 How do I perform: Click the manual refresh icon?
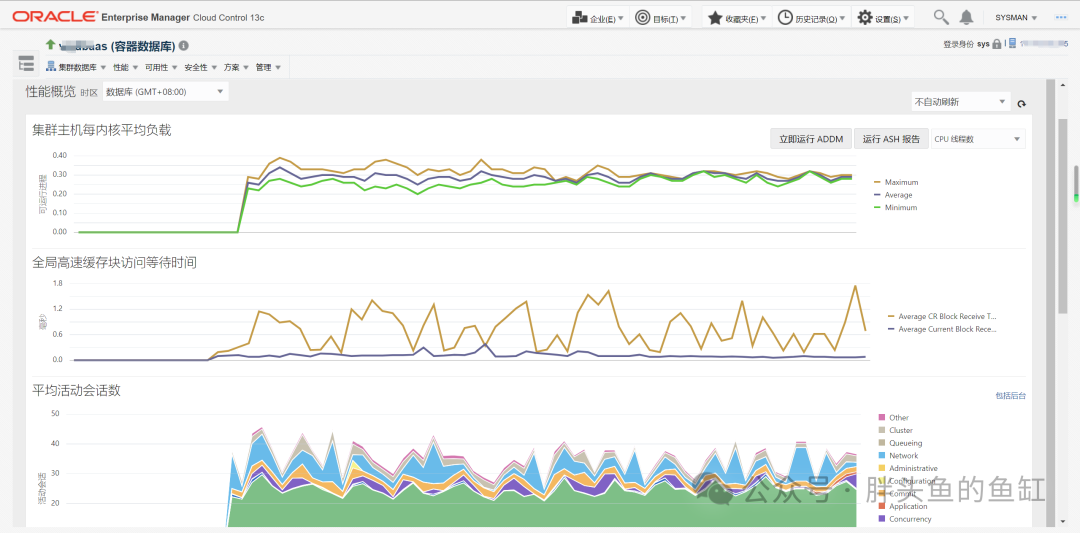[x=1022, y=104]
